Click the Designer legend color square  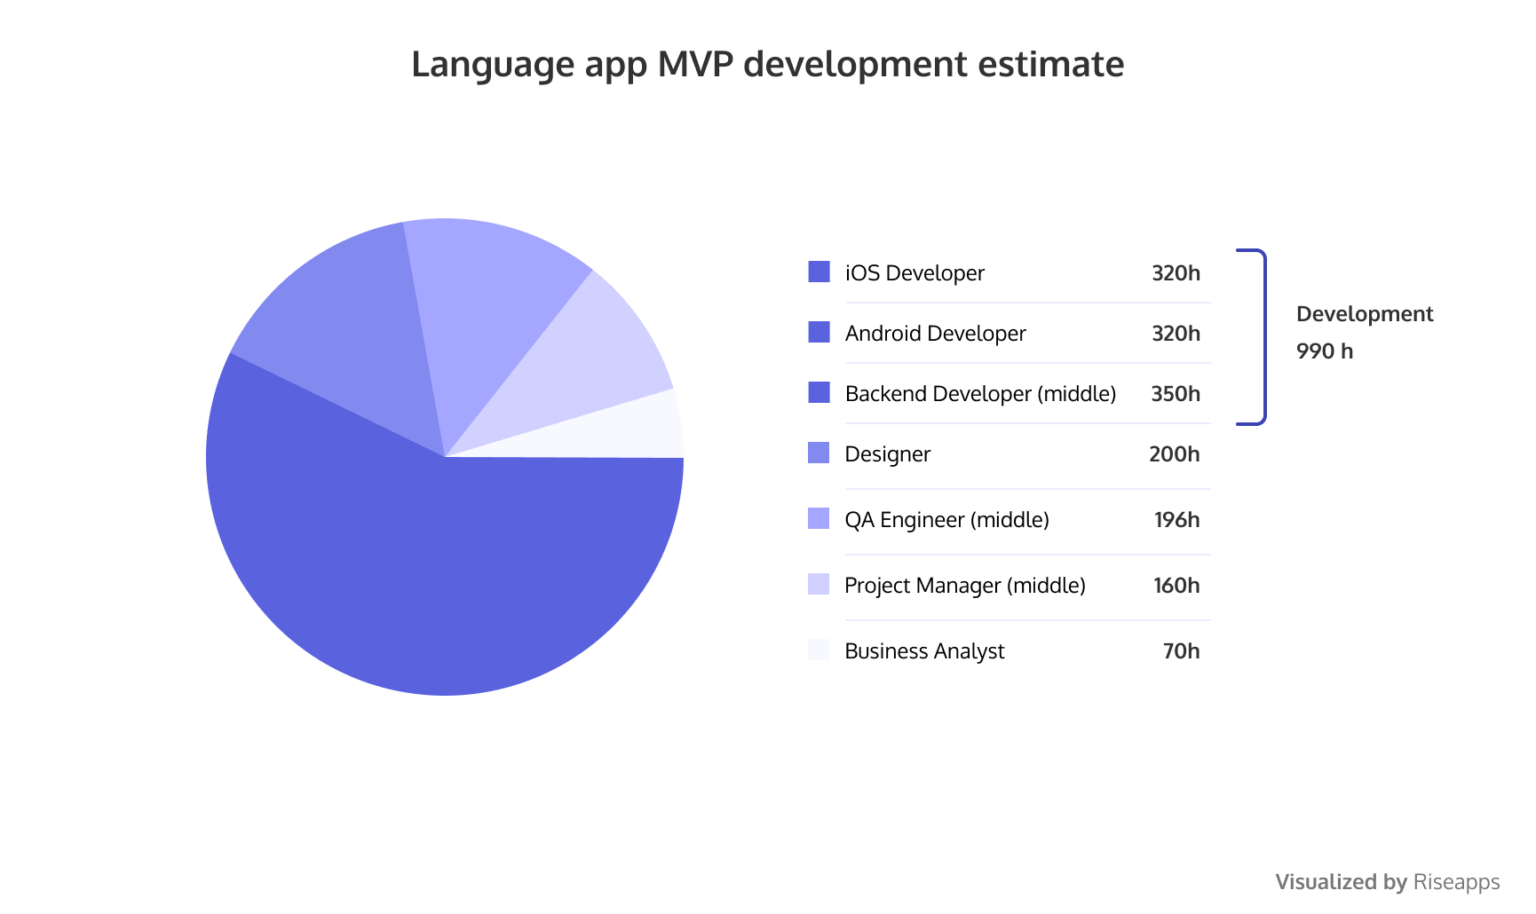818,452
